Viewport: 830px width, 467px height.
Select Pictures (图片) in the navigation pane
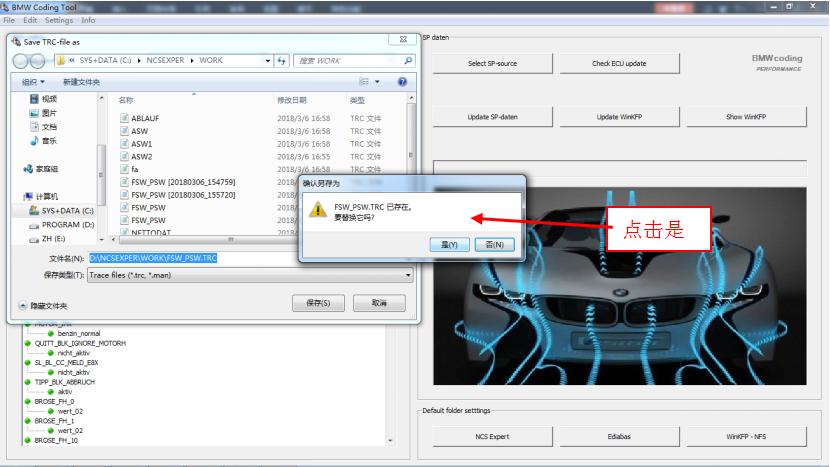point(43,113)
